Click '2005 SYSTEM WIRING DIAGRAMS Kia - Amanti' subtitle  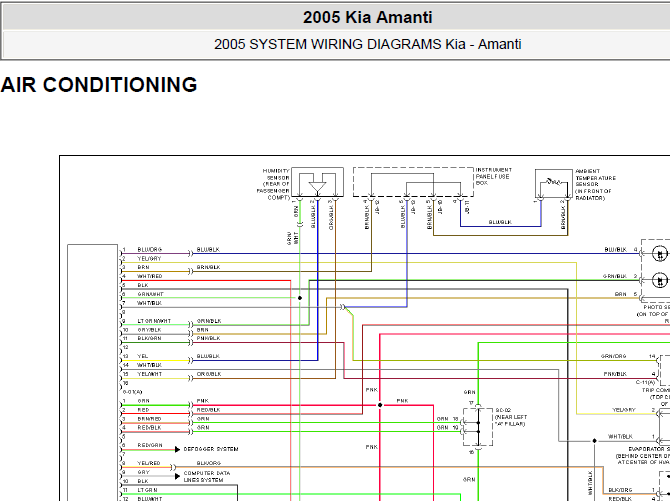pos(367,44)
